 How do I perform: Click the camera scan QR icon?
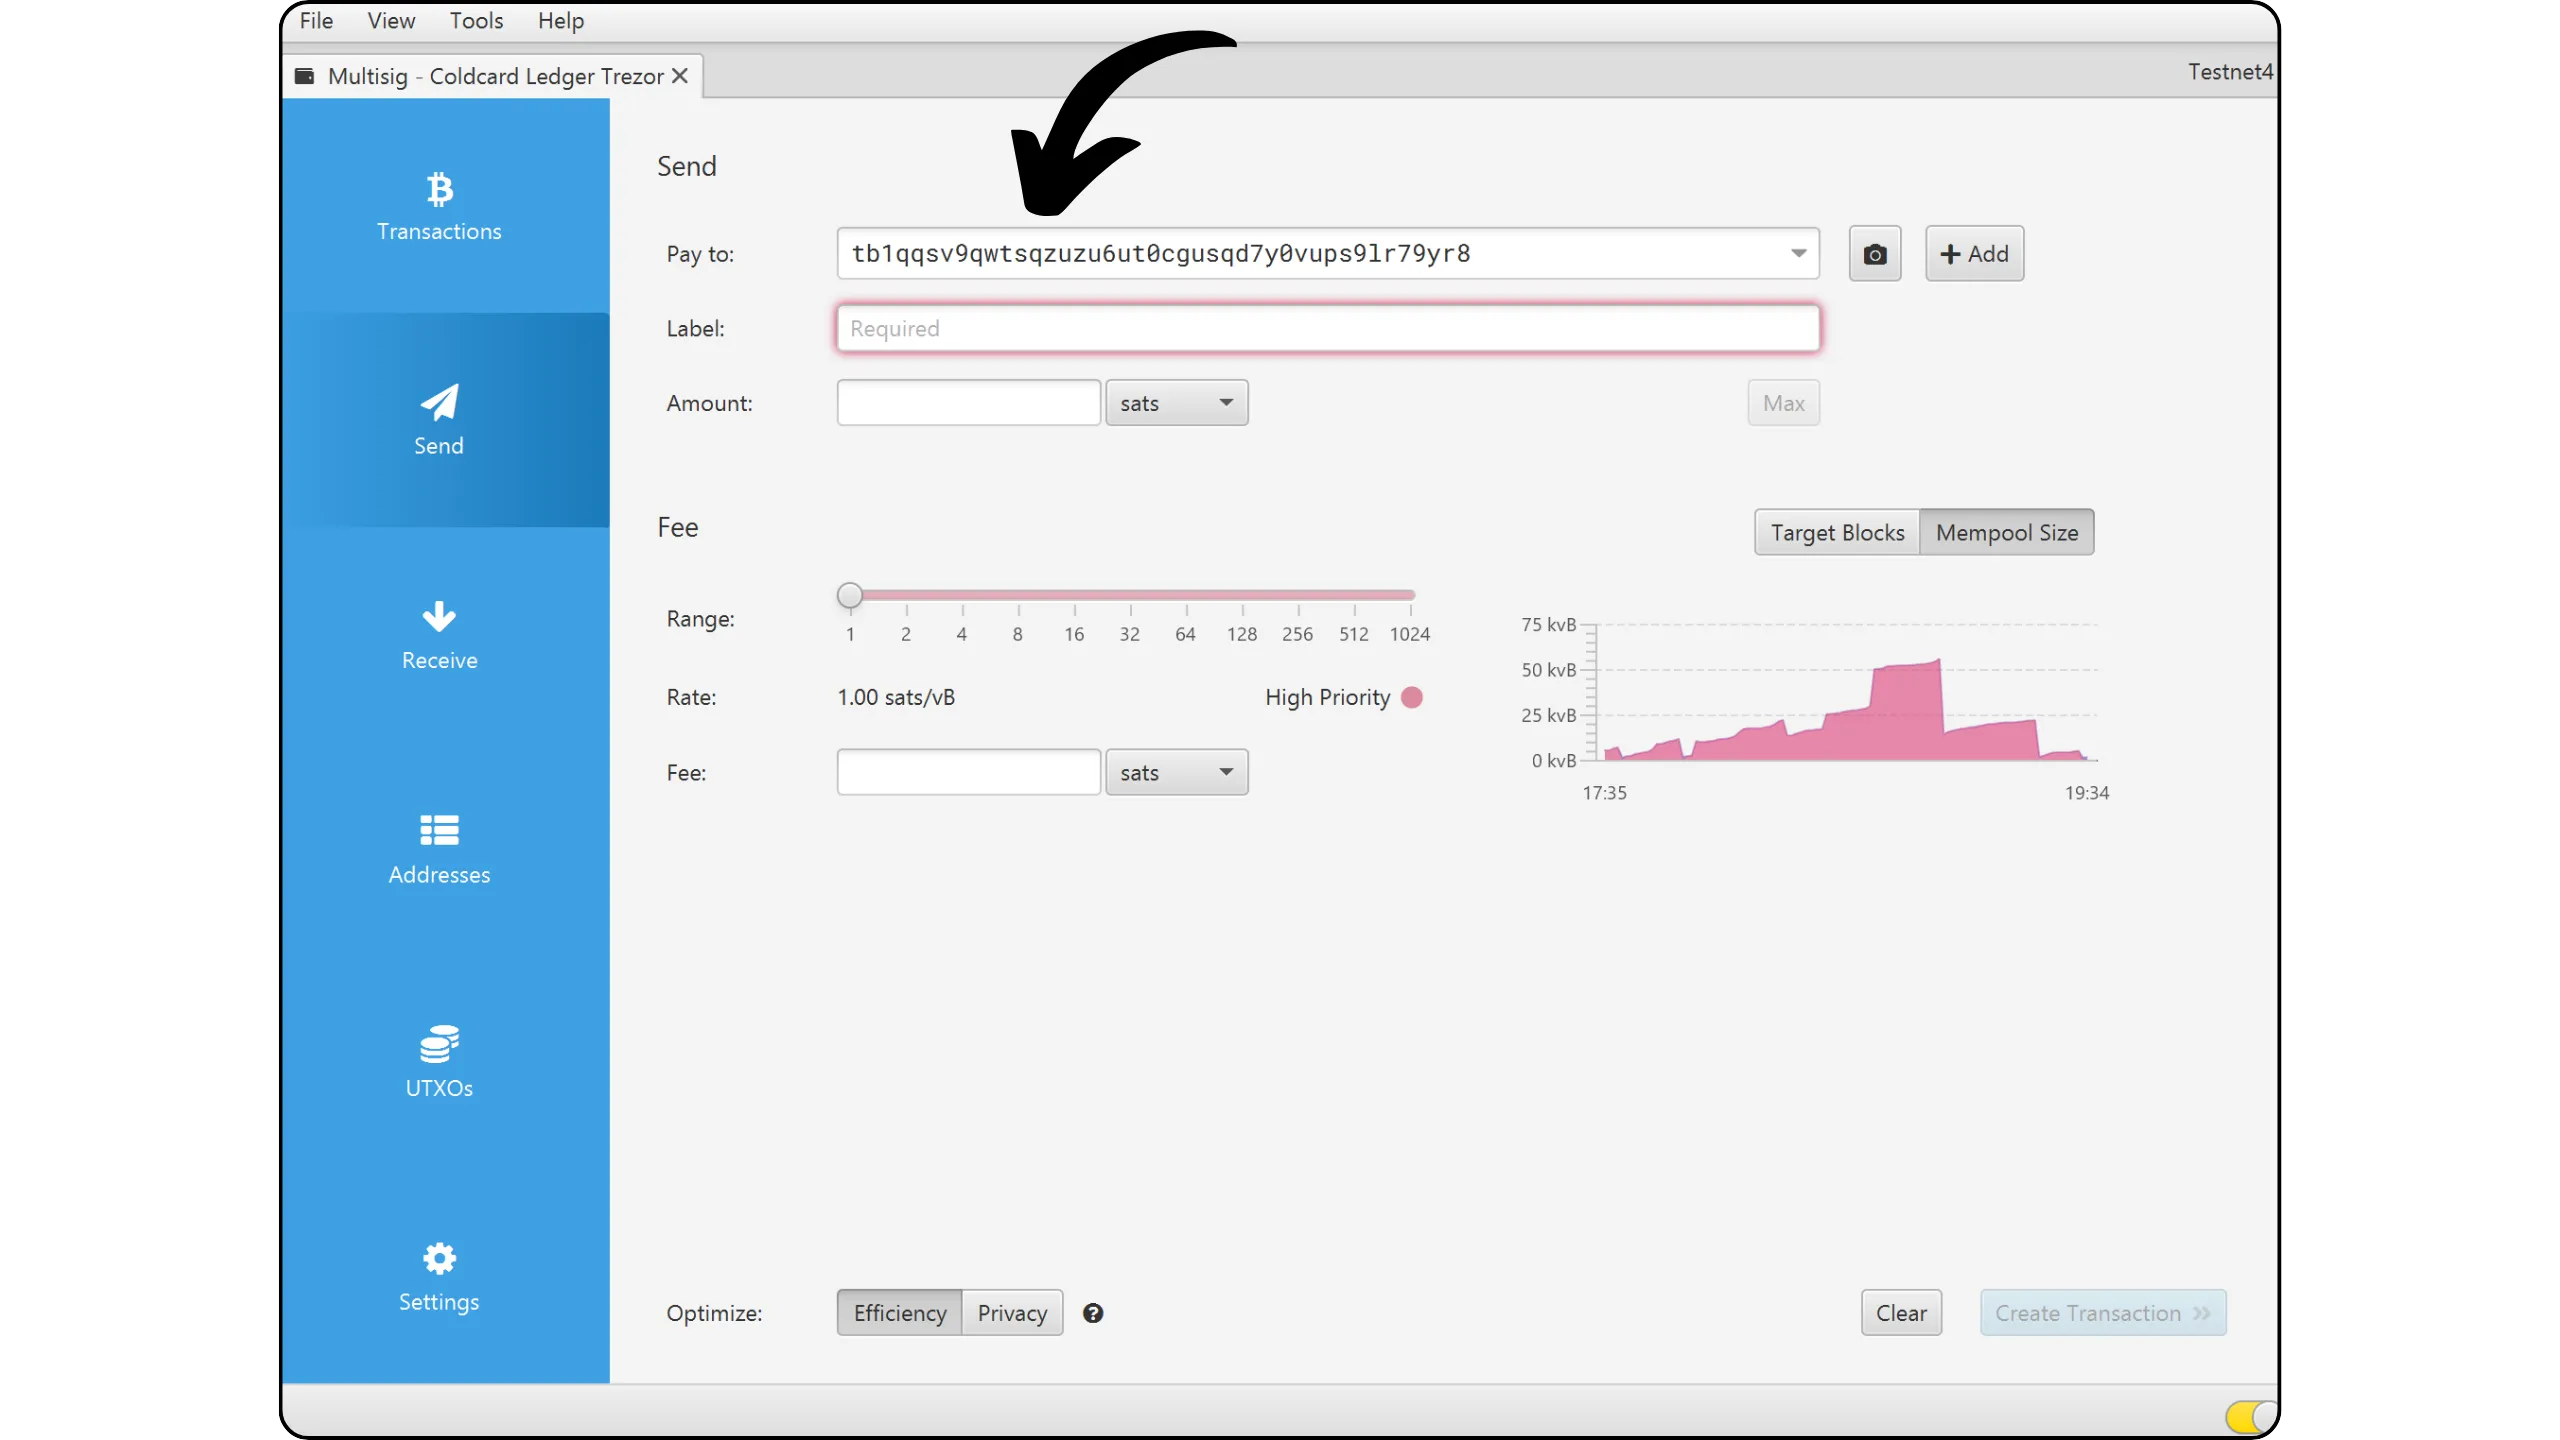point(1875,254)
